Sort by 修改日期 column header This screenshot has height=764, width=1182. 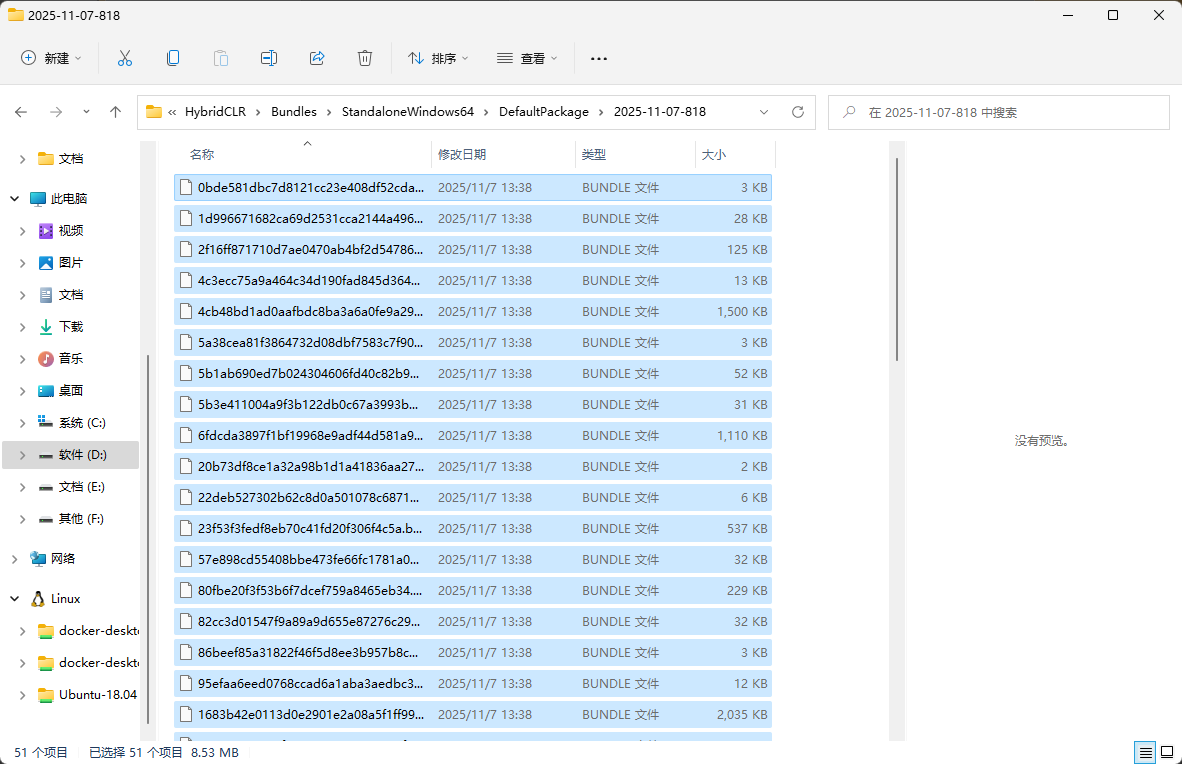(503, 155)
